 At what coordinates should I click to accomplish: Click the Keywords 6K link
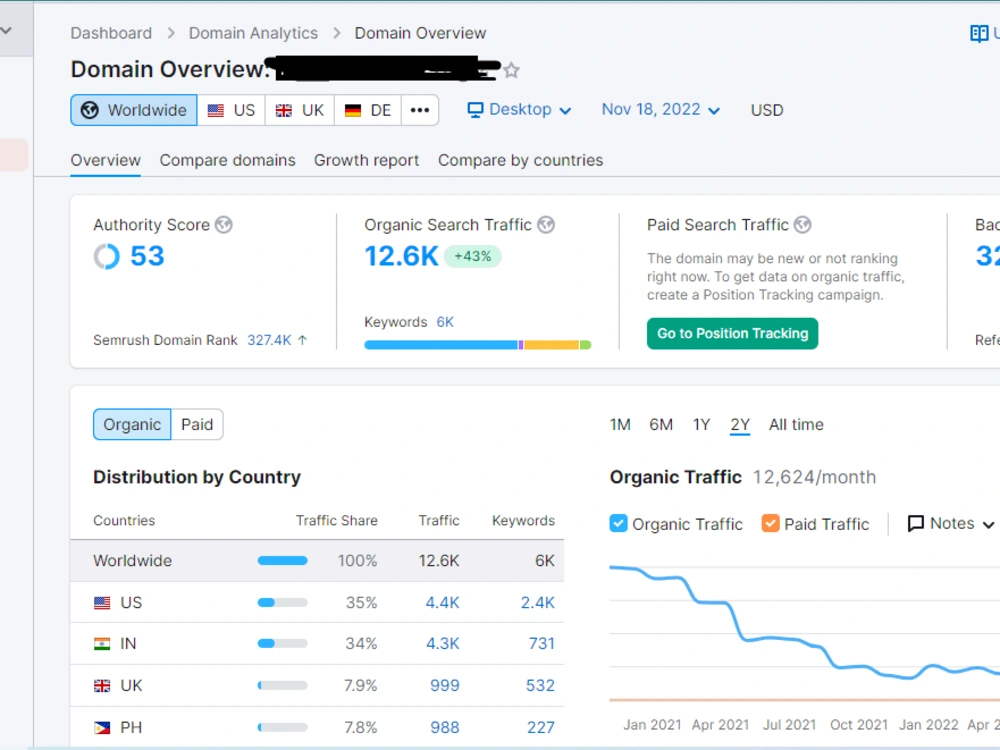click(x=445, y=322)
